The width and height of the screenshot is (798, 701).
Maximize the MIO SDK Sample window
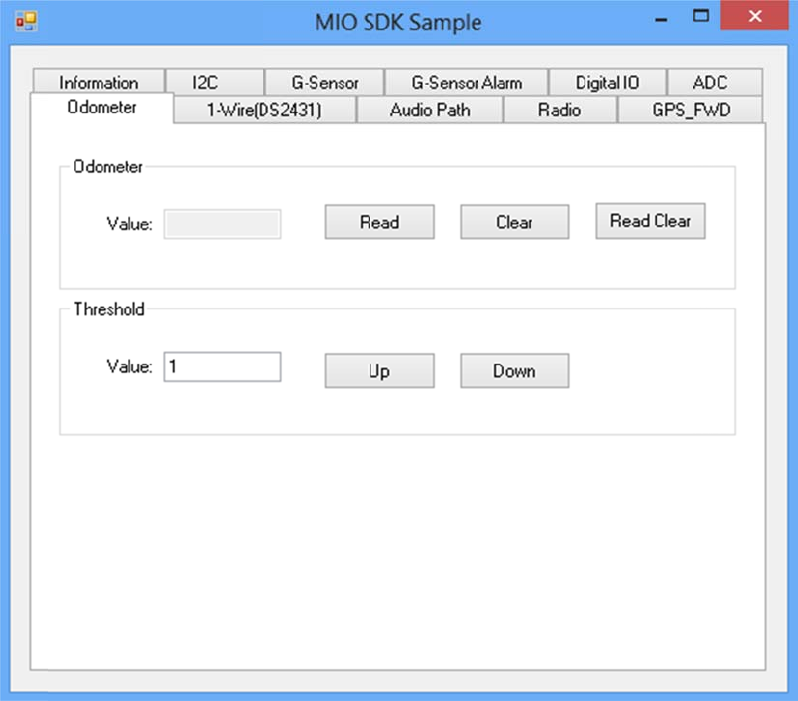[701, 16]
